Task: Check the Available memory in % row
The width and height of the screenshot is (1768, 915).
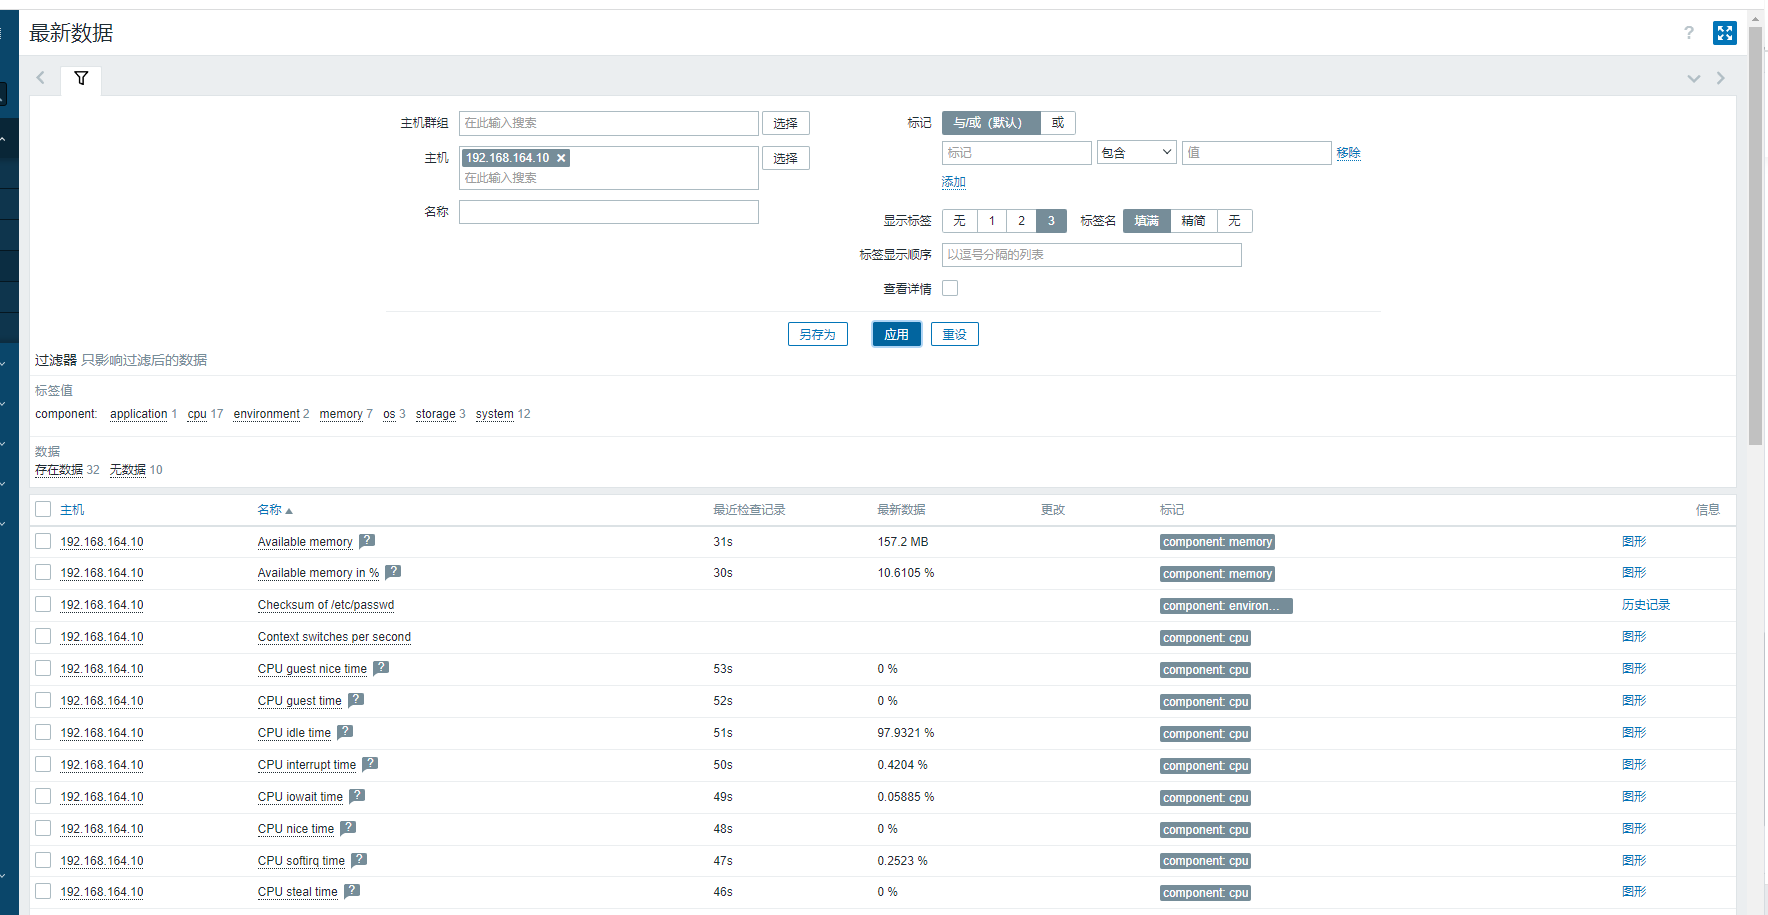Action: click(x=43, y=572)
